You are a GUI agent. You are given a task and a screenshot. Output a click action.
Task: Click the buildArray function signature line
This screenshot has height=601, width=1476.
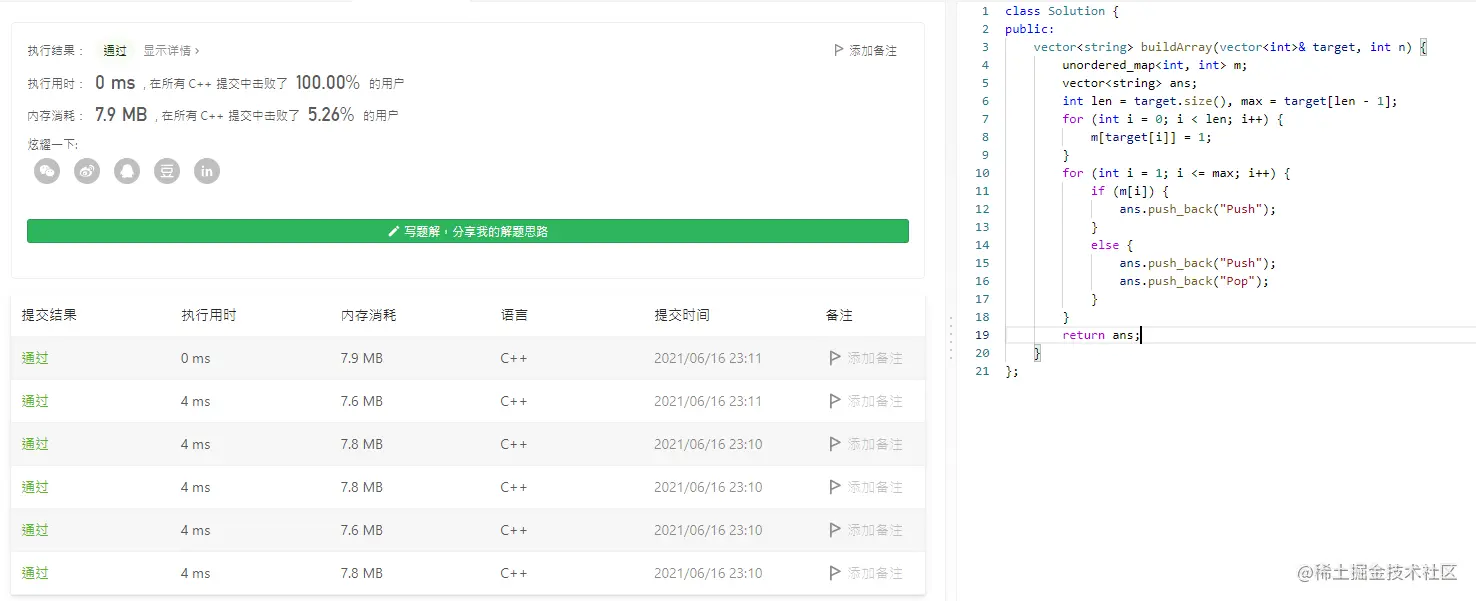point(1229,47)
